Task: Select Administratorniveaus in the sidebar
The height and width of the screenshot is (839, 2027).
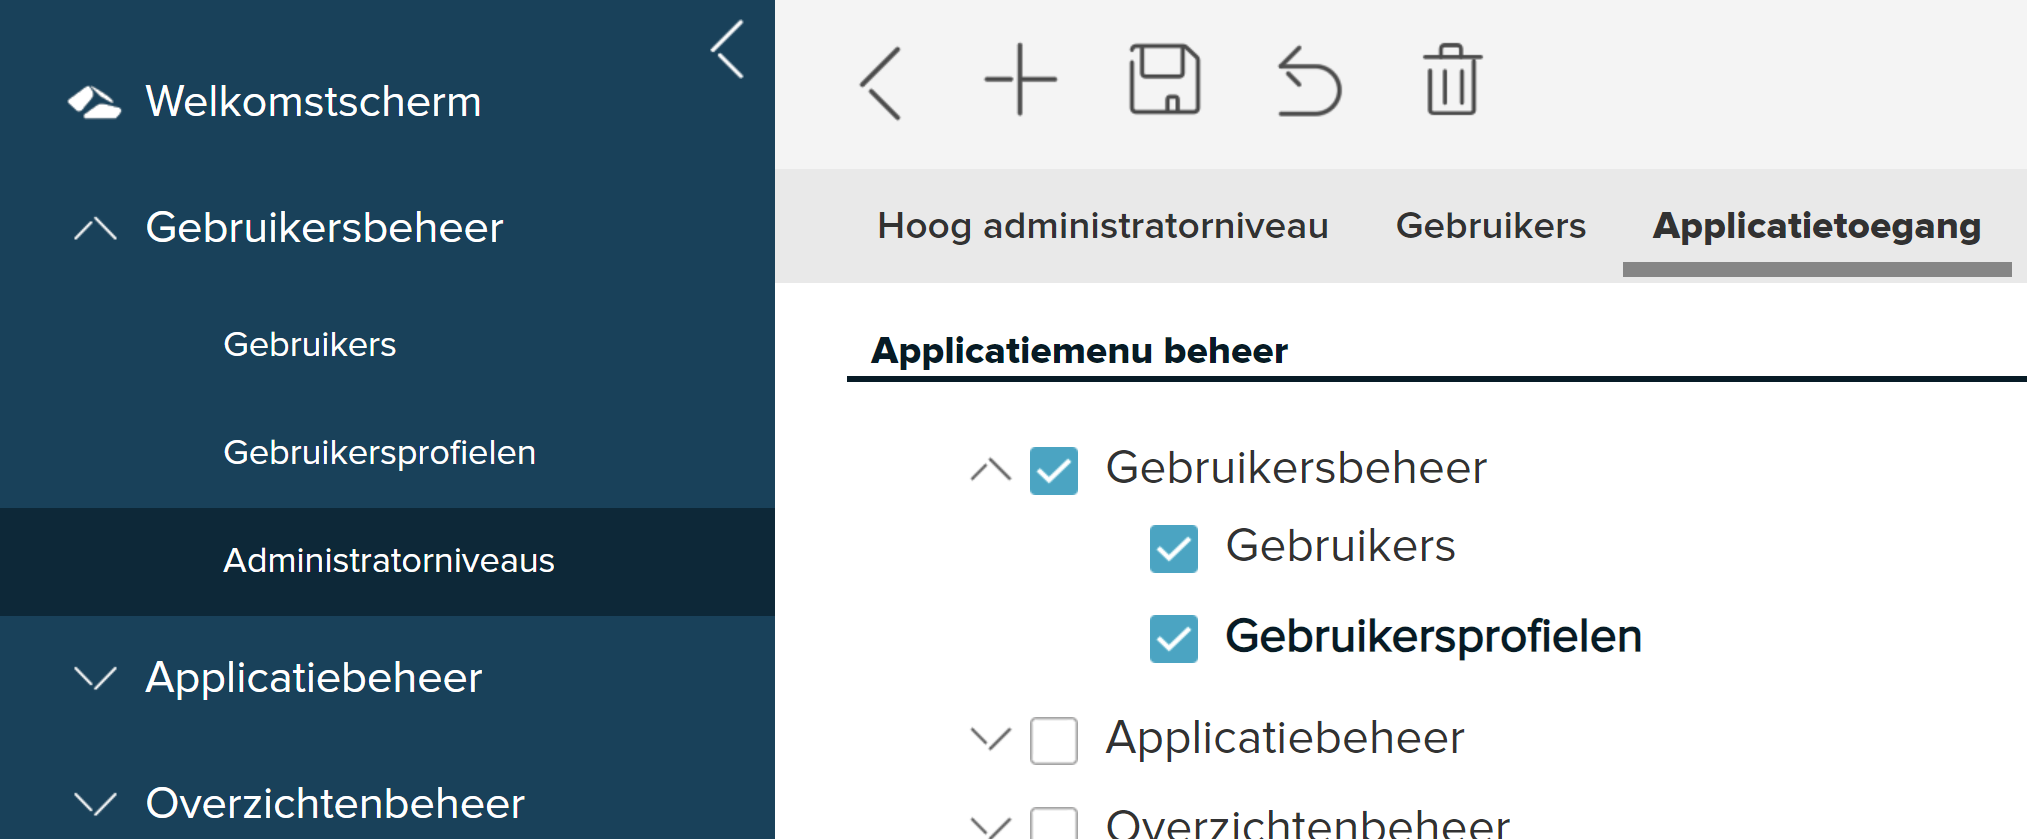Action: [x=387, y=561]
